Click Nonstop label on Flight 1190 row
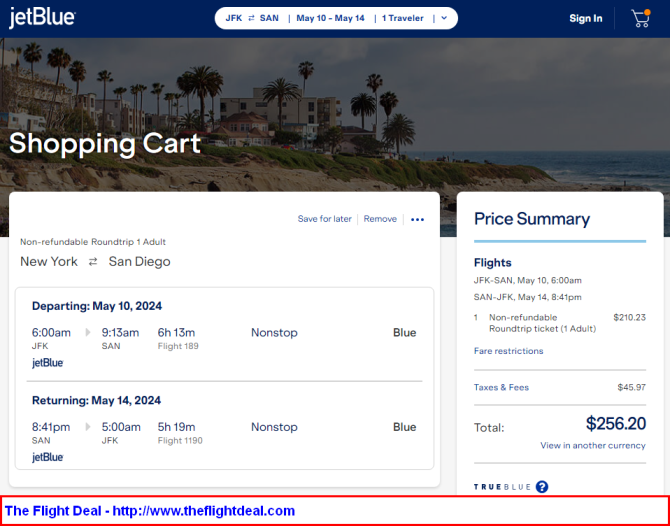The image size is (670, 526). 274,427
